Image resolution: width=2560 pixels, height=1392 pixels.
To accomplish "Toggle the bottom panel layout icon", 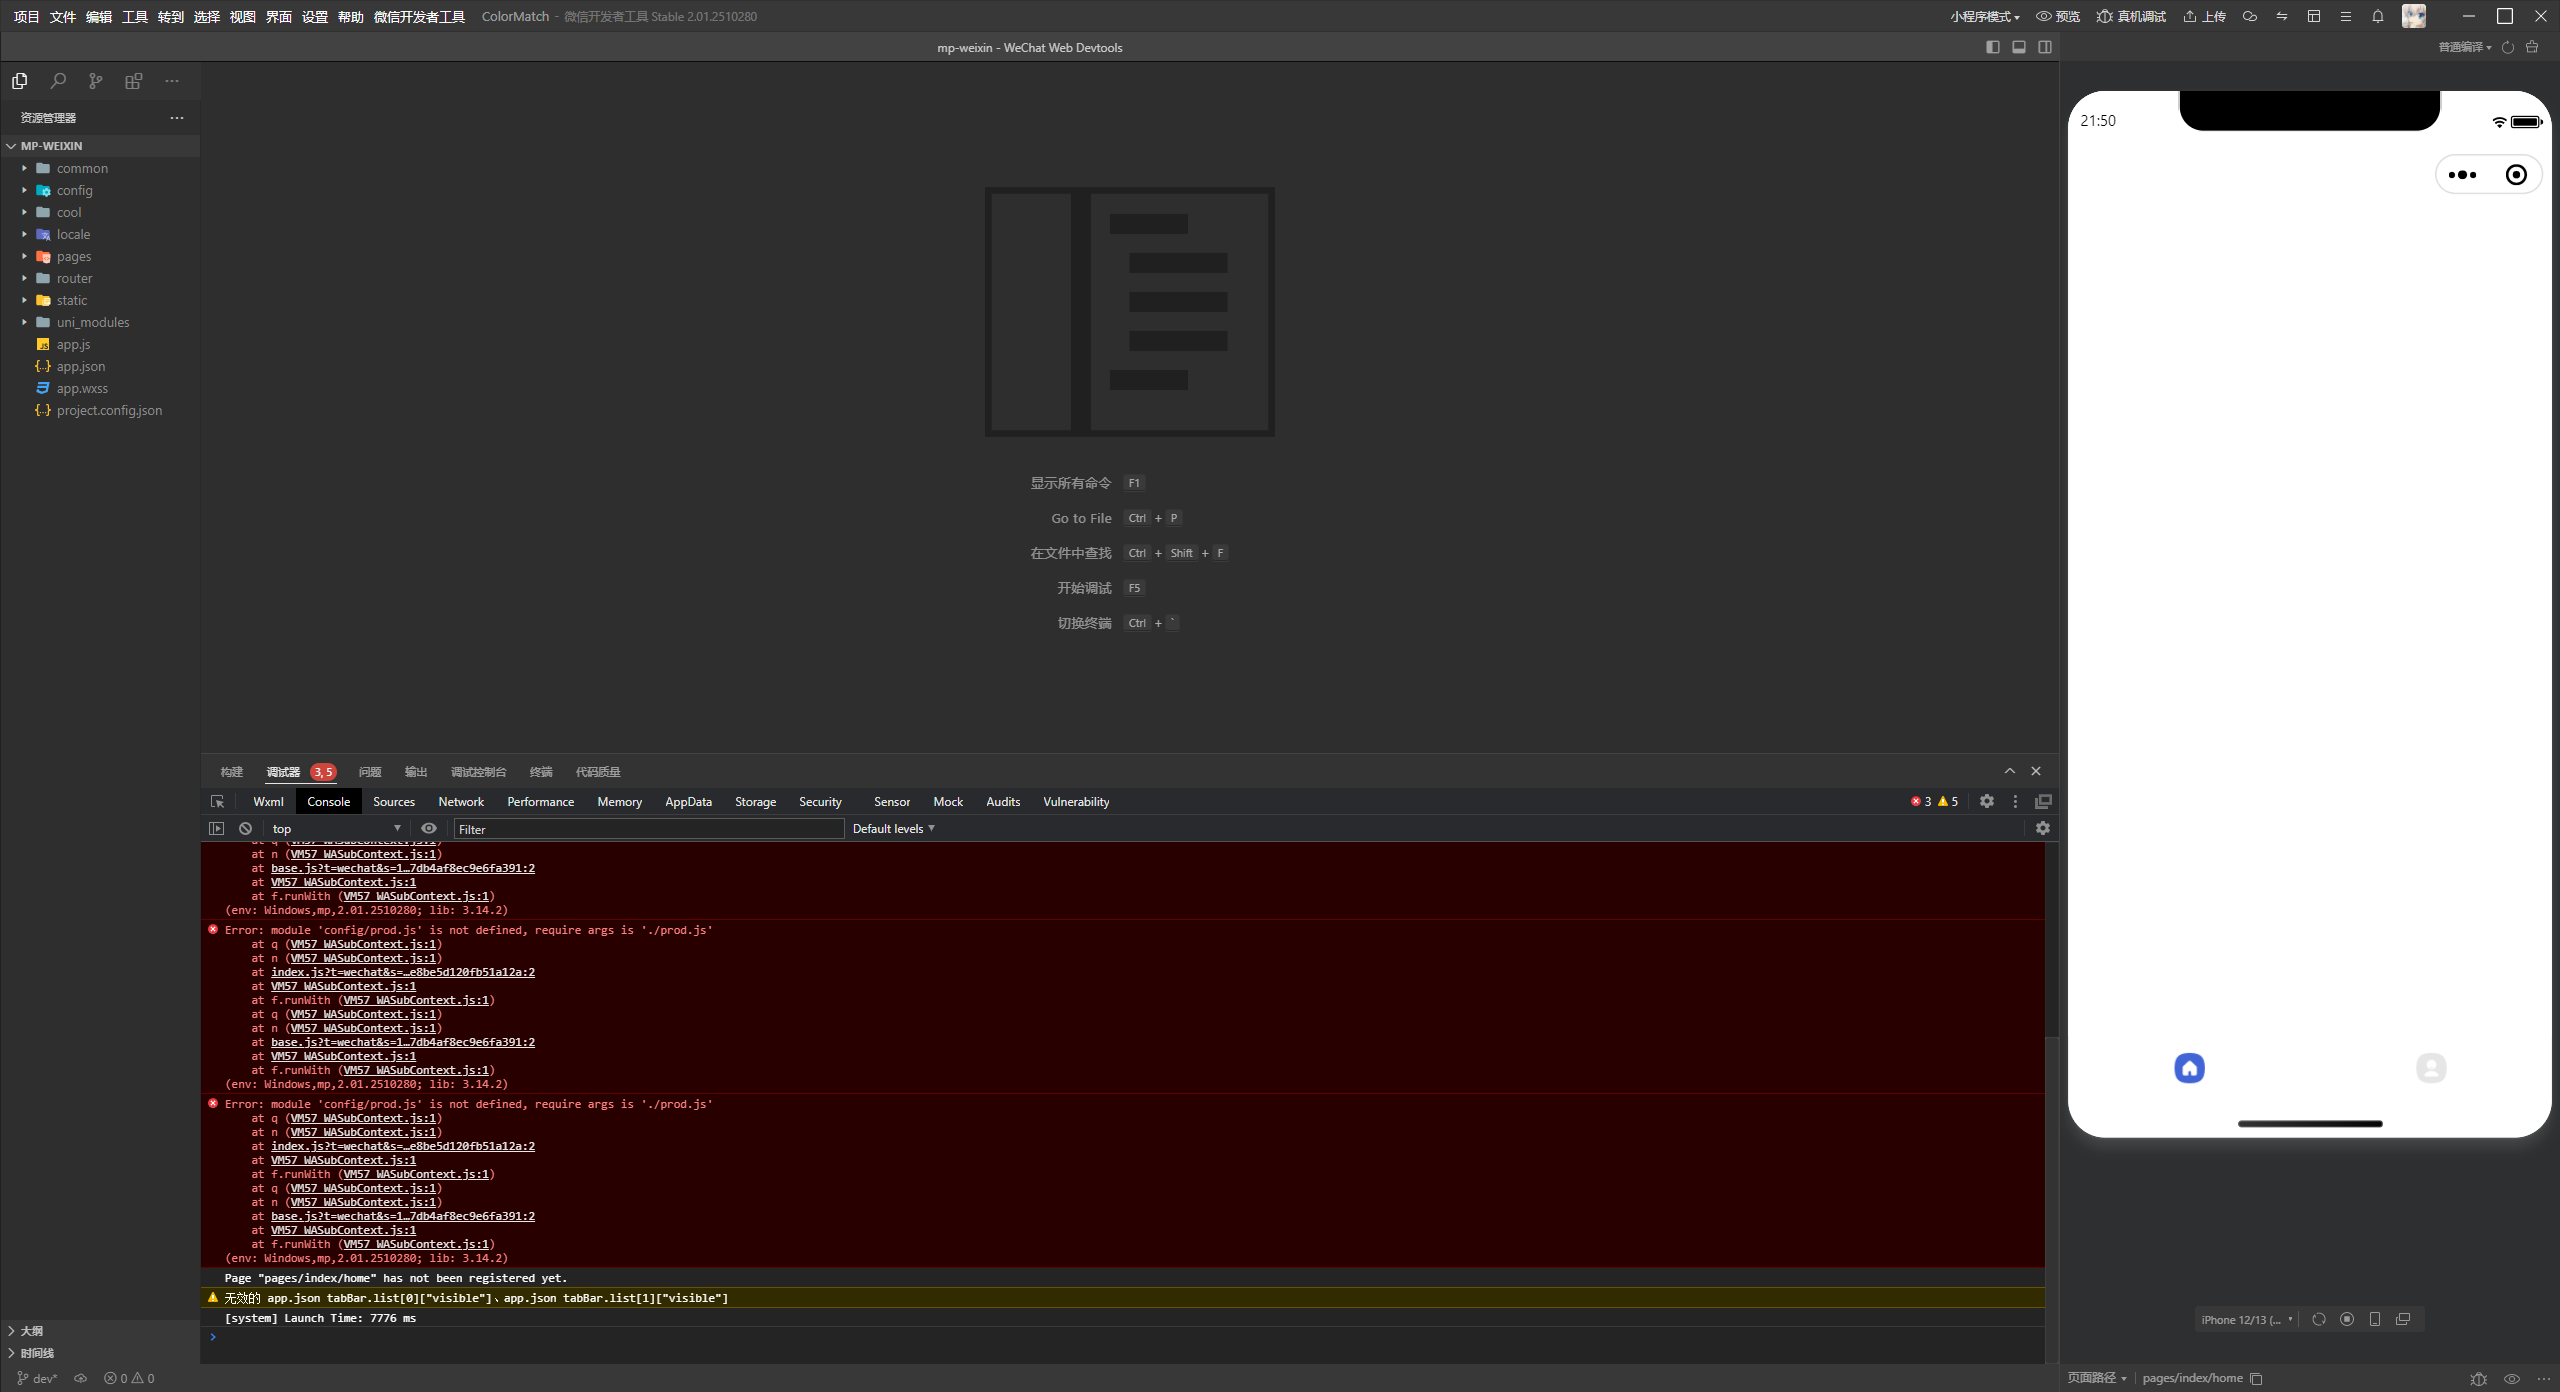I will tap(2019, 47).
